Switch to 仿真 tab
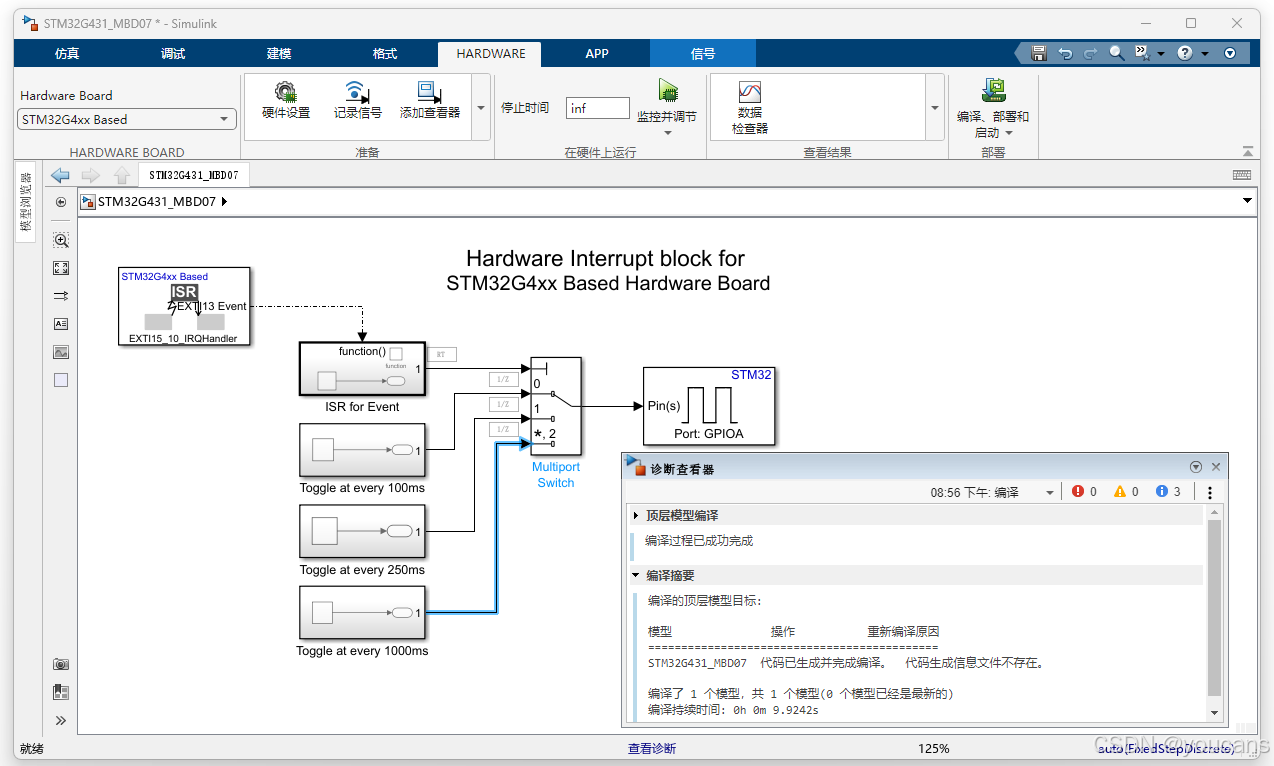The height and width of the screenshot is (766, 1274). pyautogui.click(x=67, y=54)
